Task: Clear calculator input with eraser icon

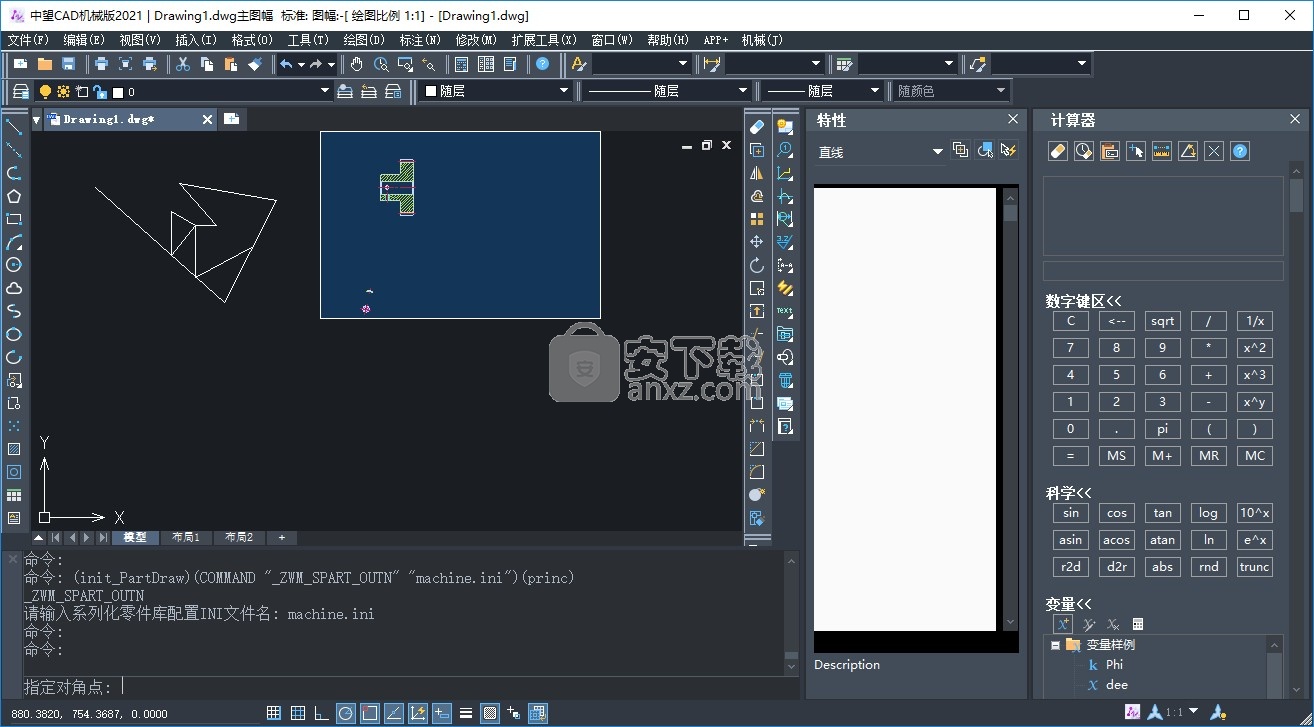Action: 1057,151
